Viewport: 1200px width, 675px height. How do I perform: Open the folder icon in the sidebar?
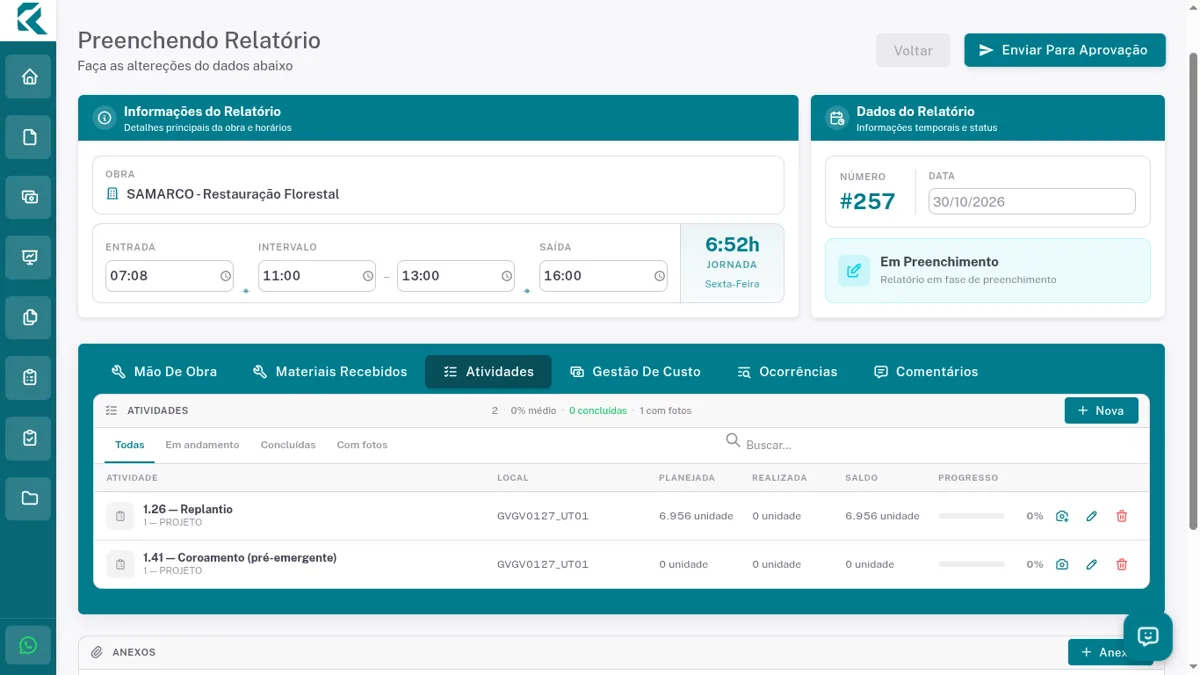point(29,498)
